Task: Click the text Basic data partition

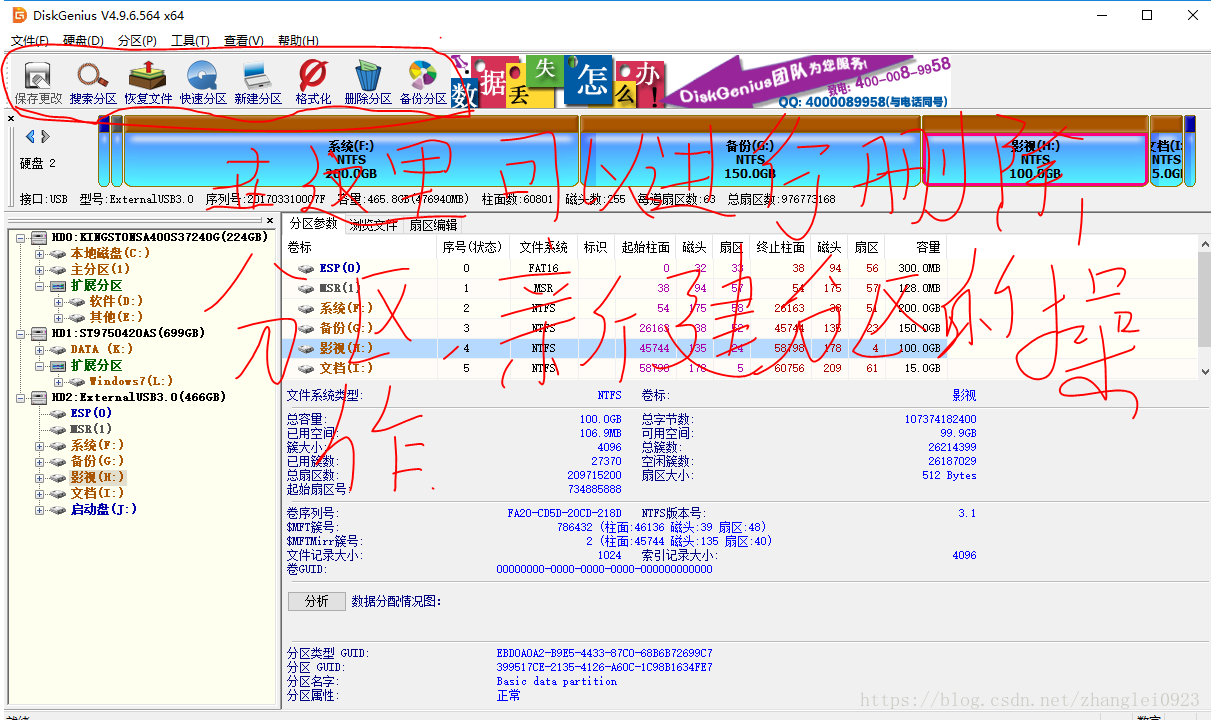Action: [557, 681]
